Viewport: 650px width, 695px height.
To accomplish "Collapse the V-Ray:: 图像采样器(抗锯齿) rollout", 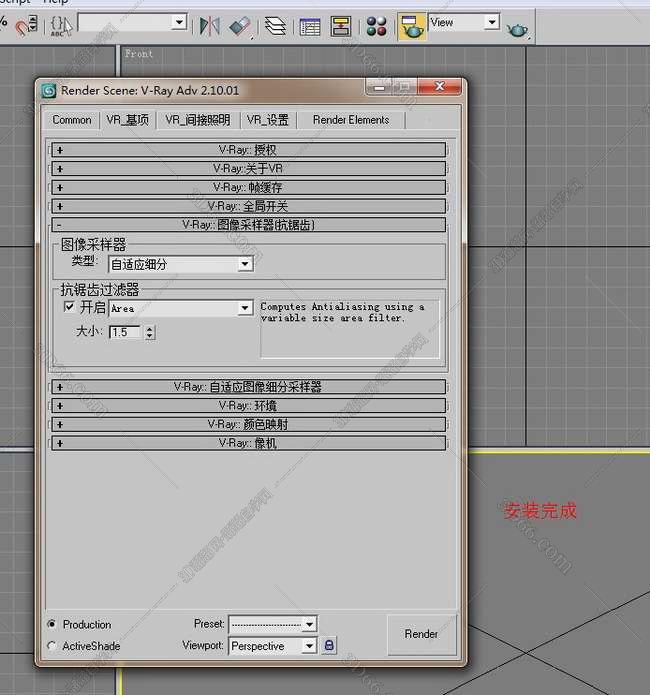I will [x=248, y=225].
